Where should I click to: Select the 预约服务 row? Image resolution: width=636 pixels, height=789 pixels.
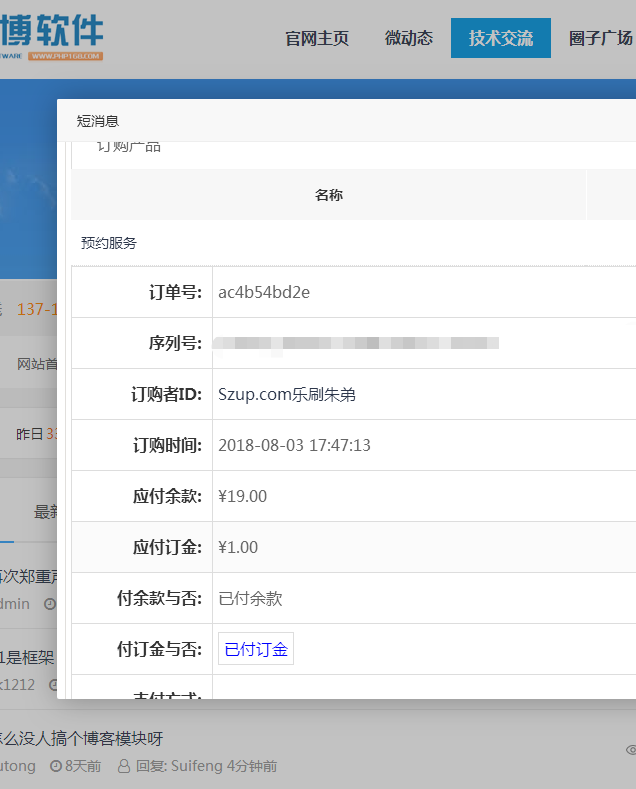tap(109, 243)
